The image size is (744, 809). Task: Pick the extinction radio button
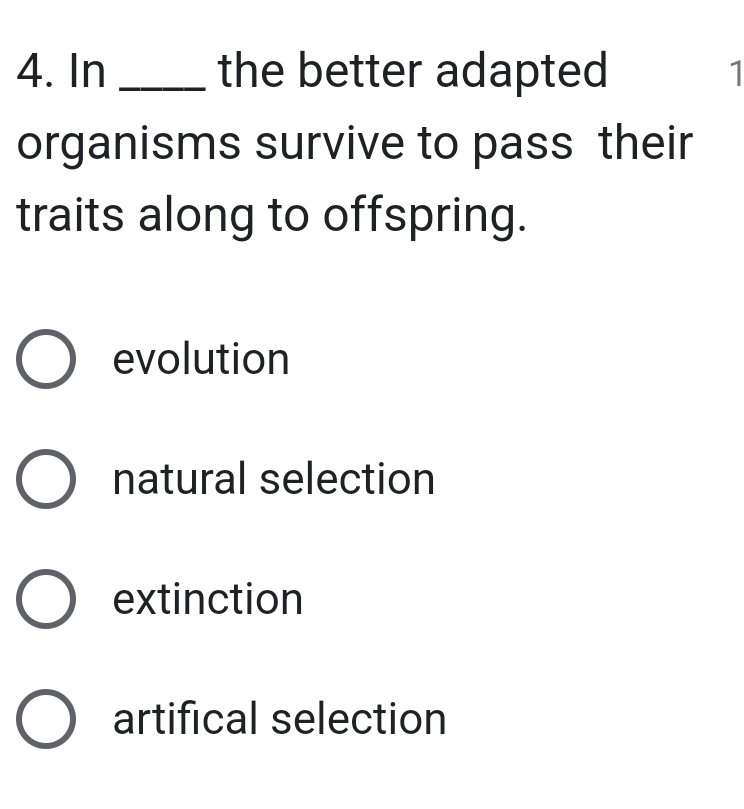(45, 600)
